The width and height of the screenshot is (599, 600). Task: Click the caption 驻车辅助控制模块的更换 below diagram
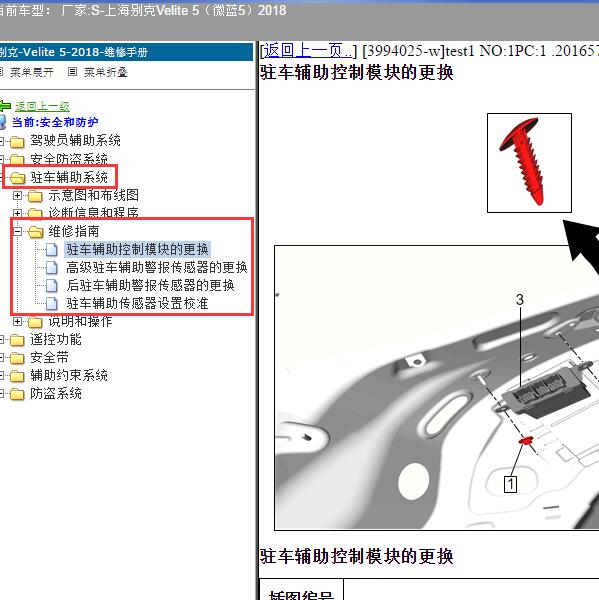point(357,556)
